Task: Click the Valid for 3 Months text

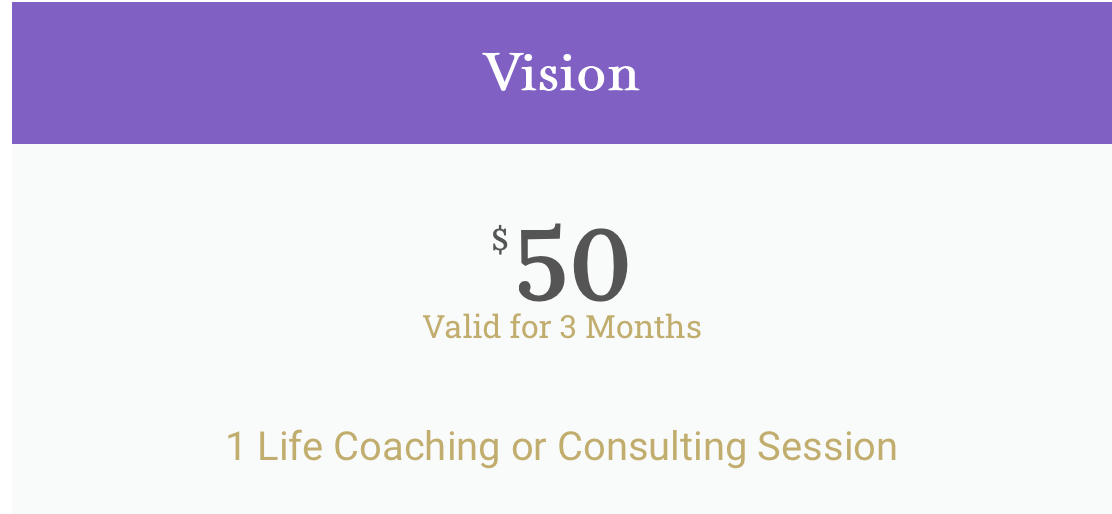Action: click(561, 327)
